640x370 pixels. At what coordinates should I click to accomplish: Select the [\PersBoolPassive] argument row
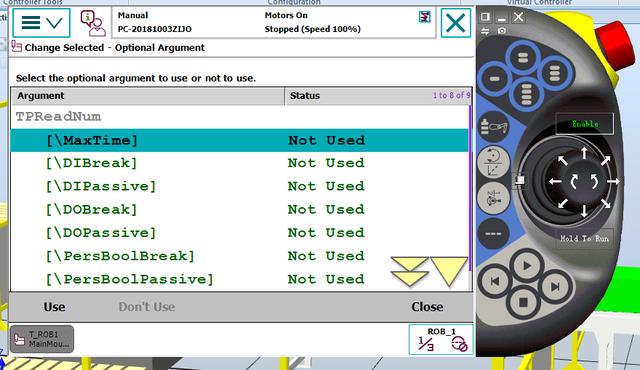pos(239,279)
